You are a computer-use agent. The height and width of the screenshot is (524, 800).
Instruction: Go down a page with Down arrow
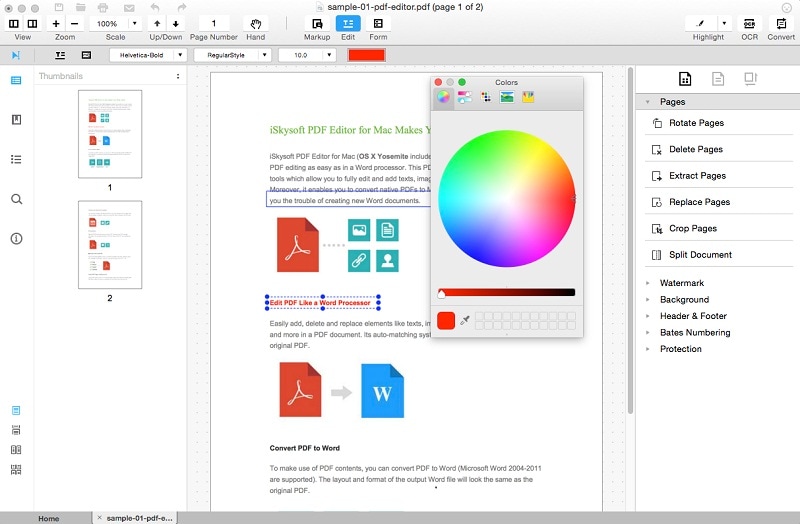pos(176,23)
